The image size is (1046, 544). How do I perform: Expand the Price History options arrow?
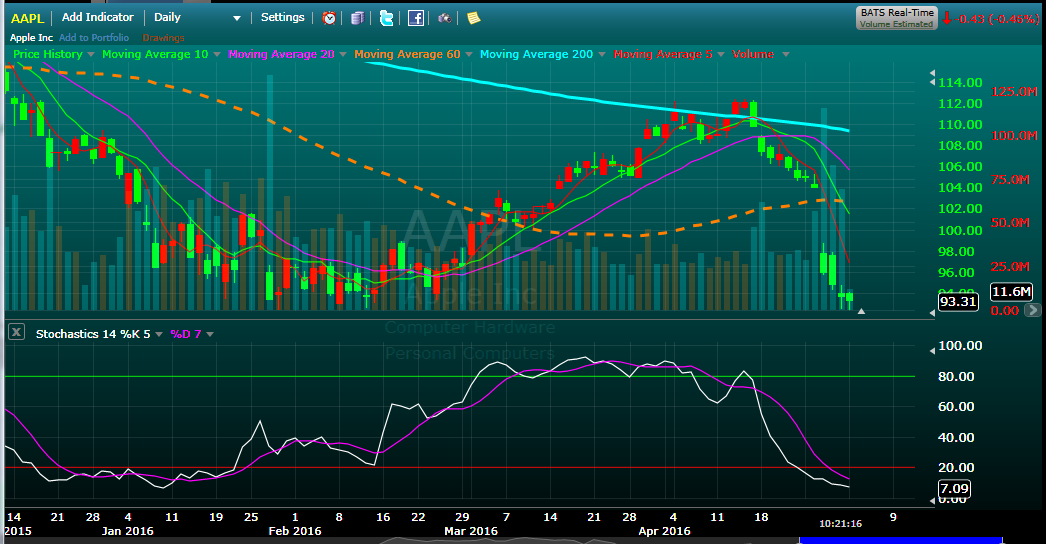(x=91, y=54)
